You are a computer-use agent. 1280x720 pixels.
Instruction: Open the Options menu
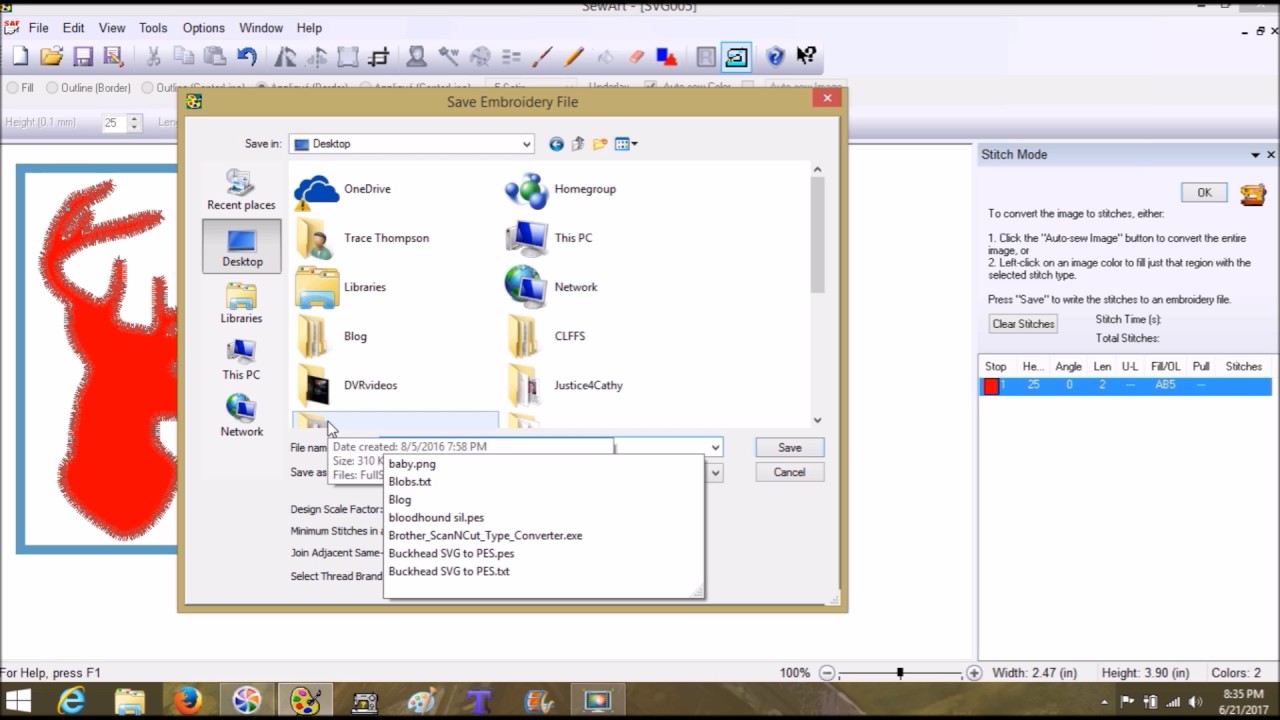pyautogui.click(x=204, y=28)
